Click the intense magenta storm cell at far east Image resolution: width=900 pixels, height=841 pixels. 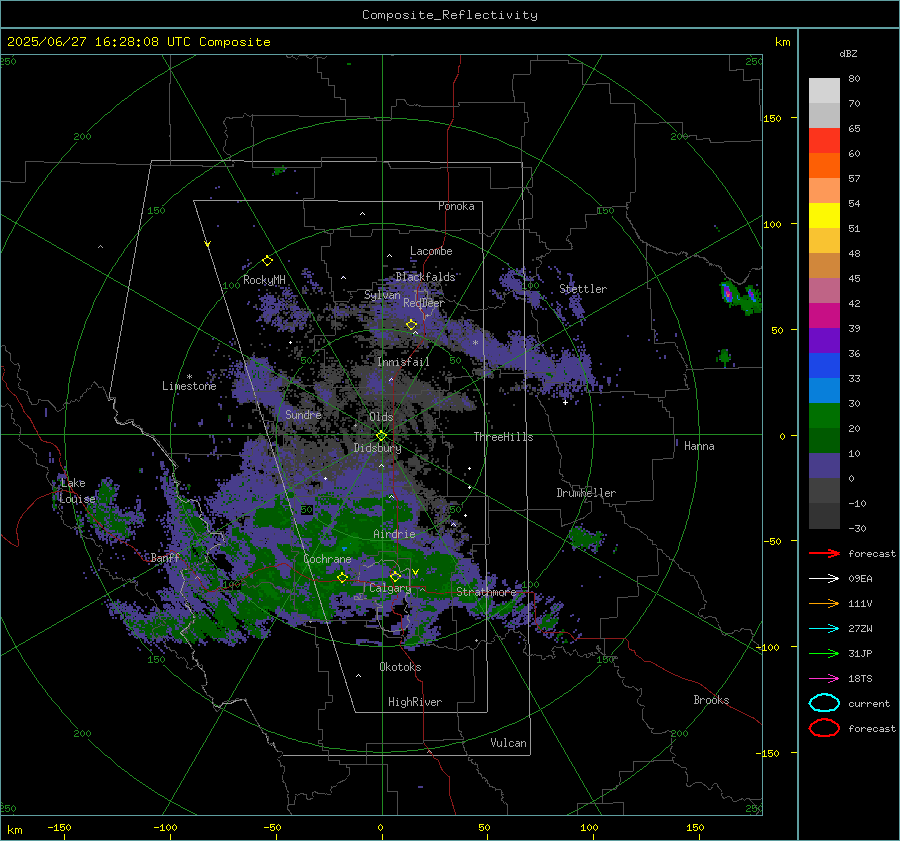(x=728, y=294)
